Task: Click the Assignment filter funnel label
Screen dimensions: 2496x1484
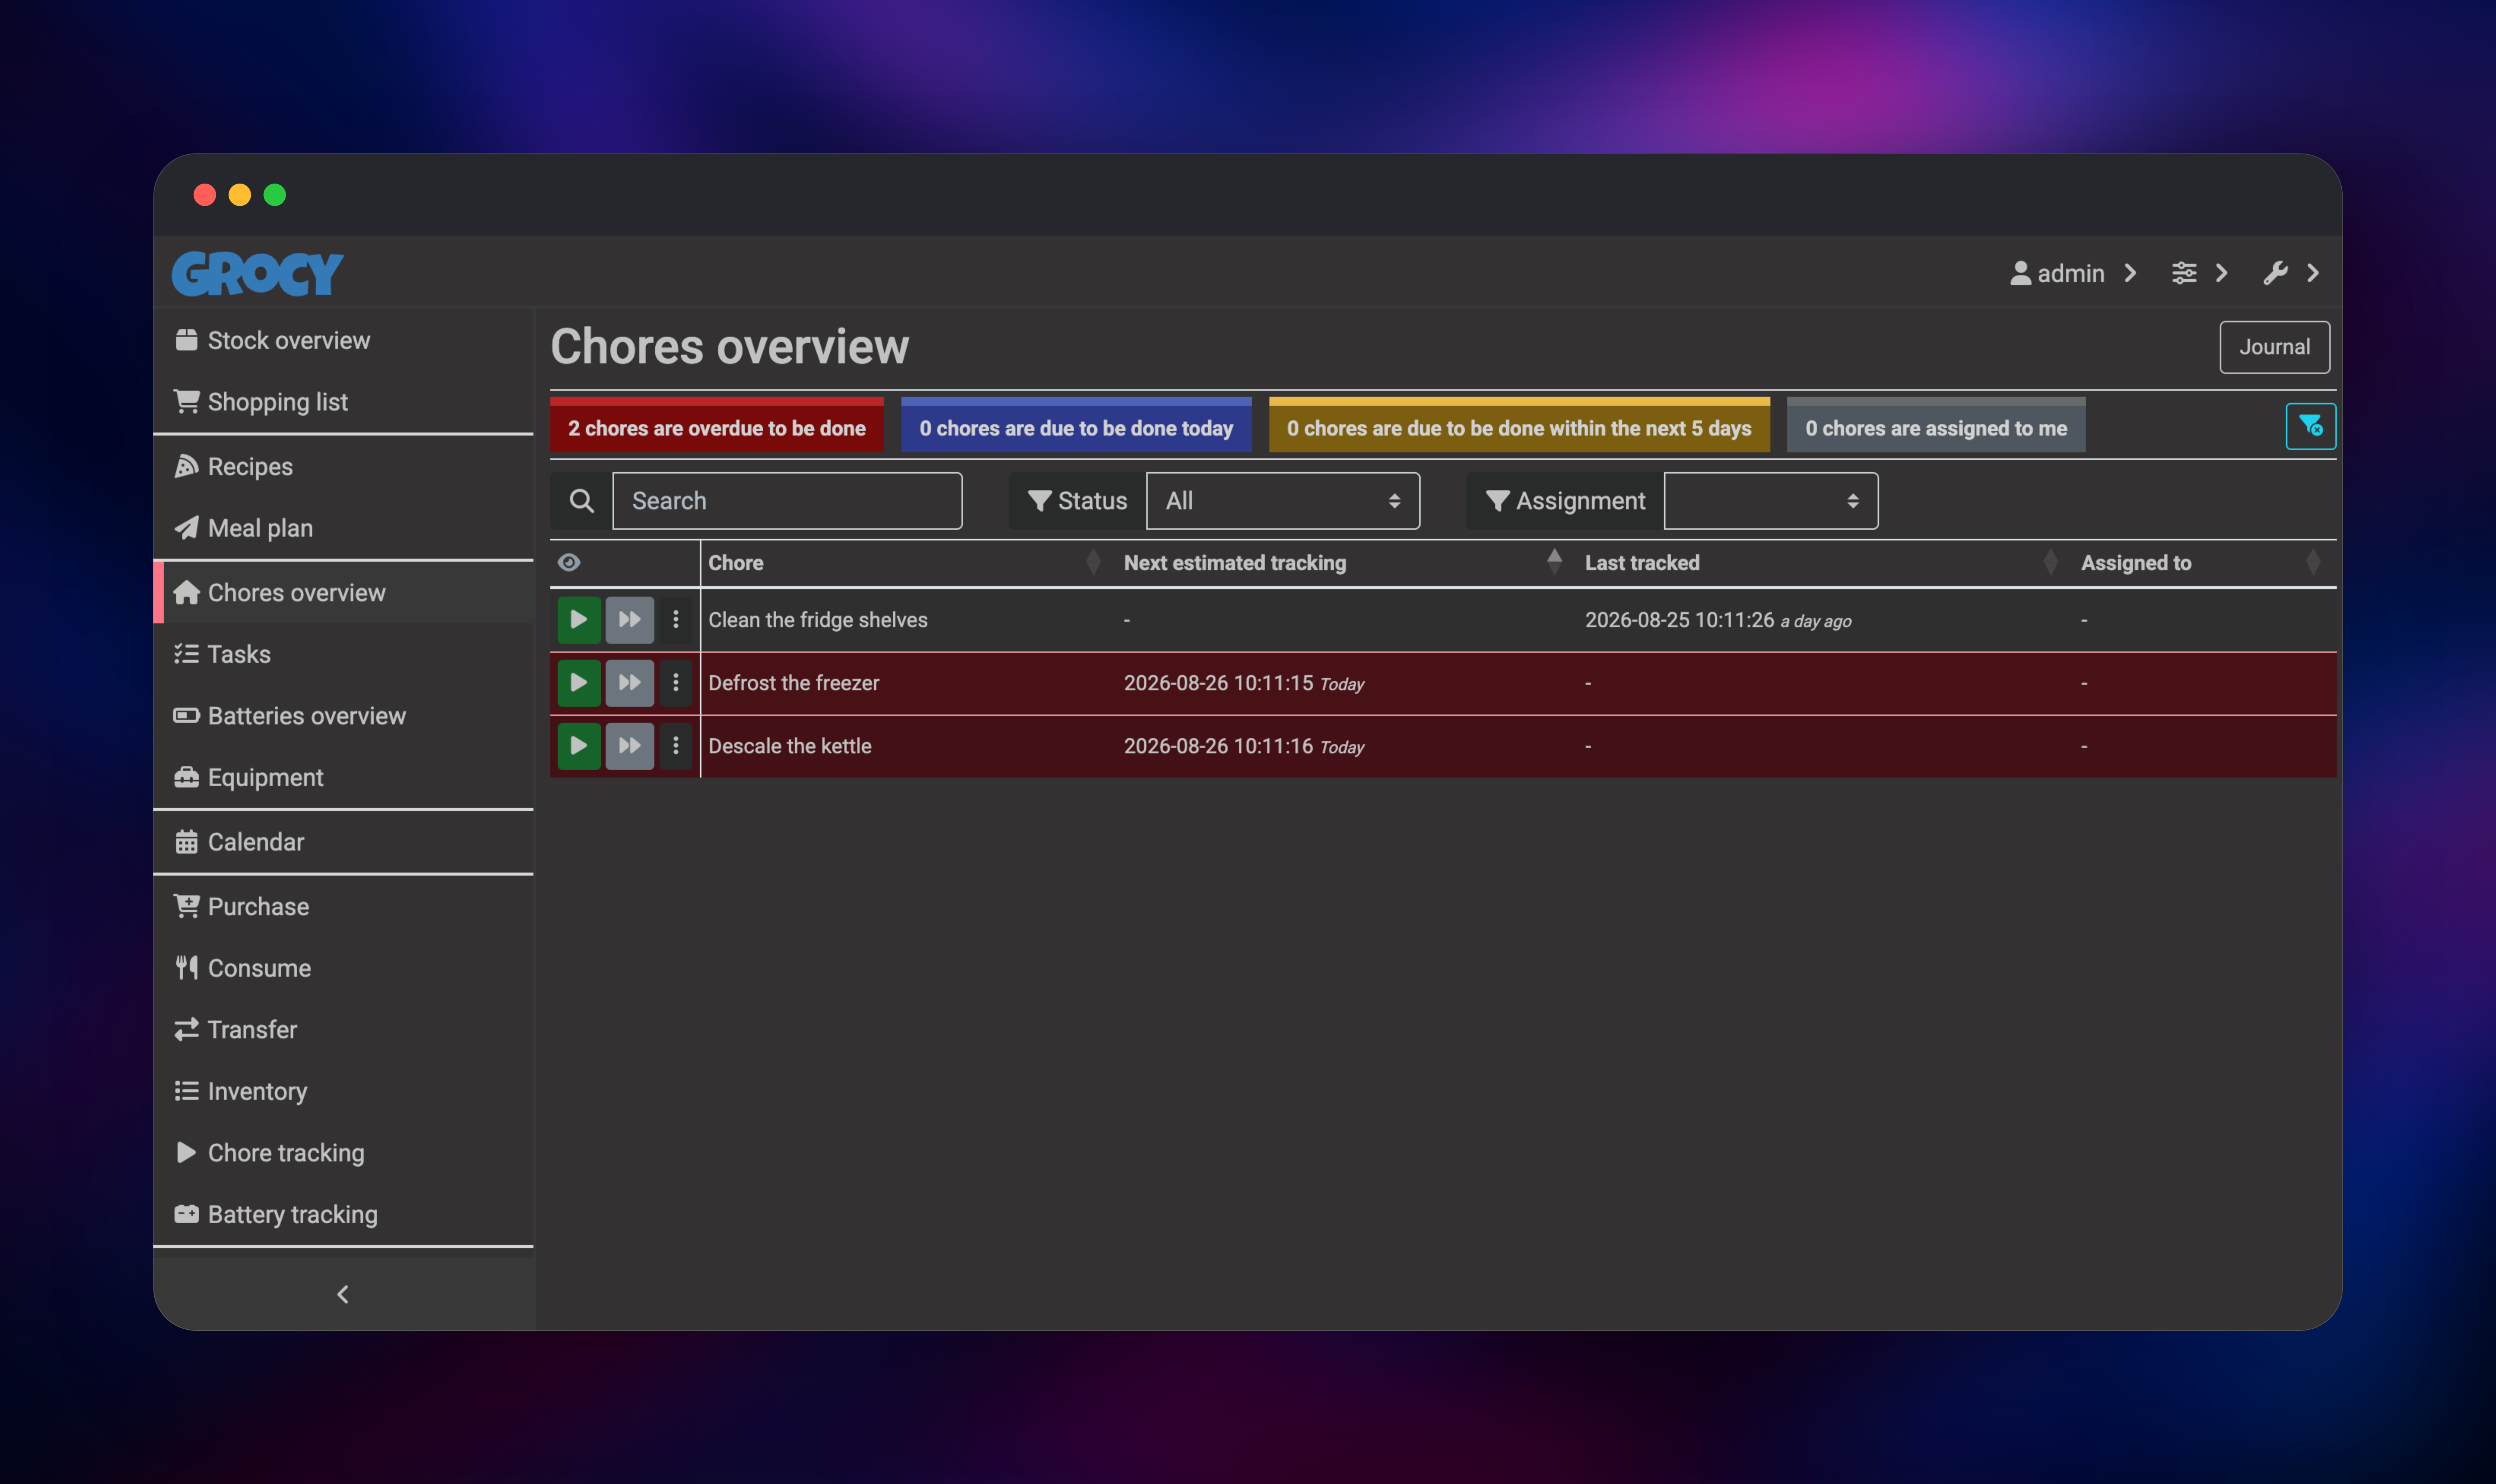Action: coord(1565,500)
